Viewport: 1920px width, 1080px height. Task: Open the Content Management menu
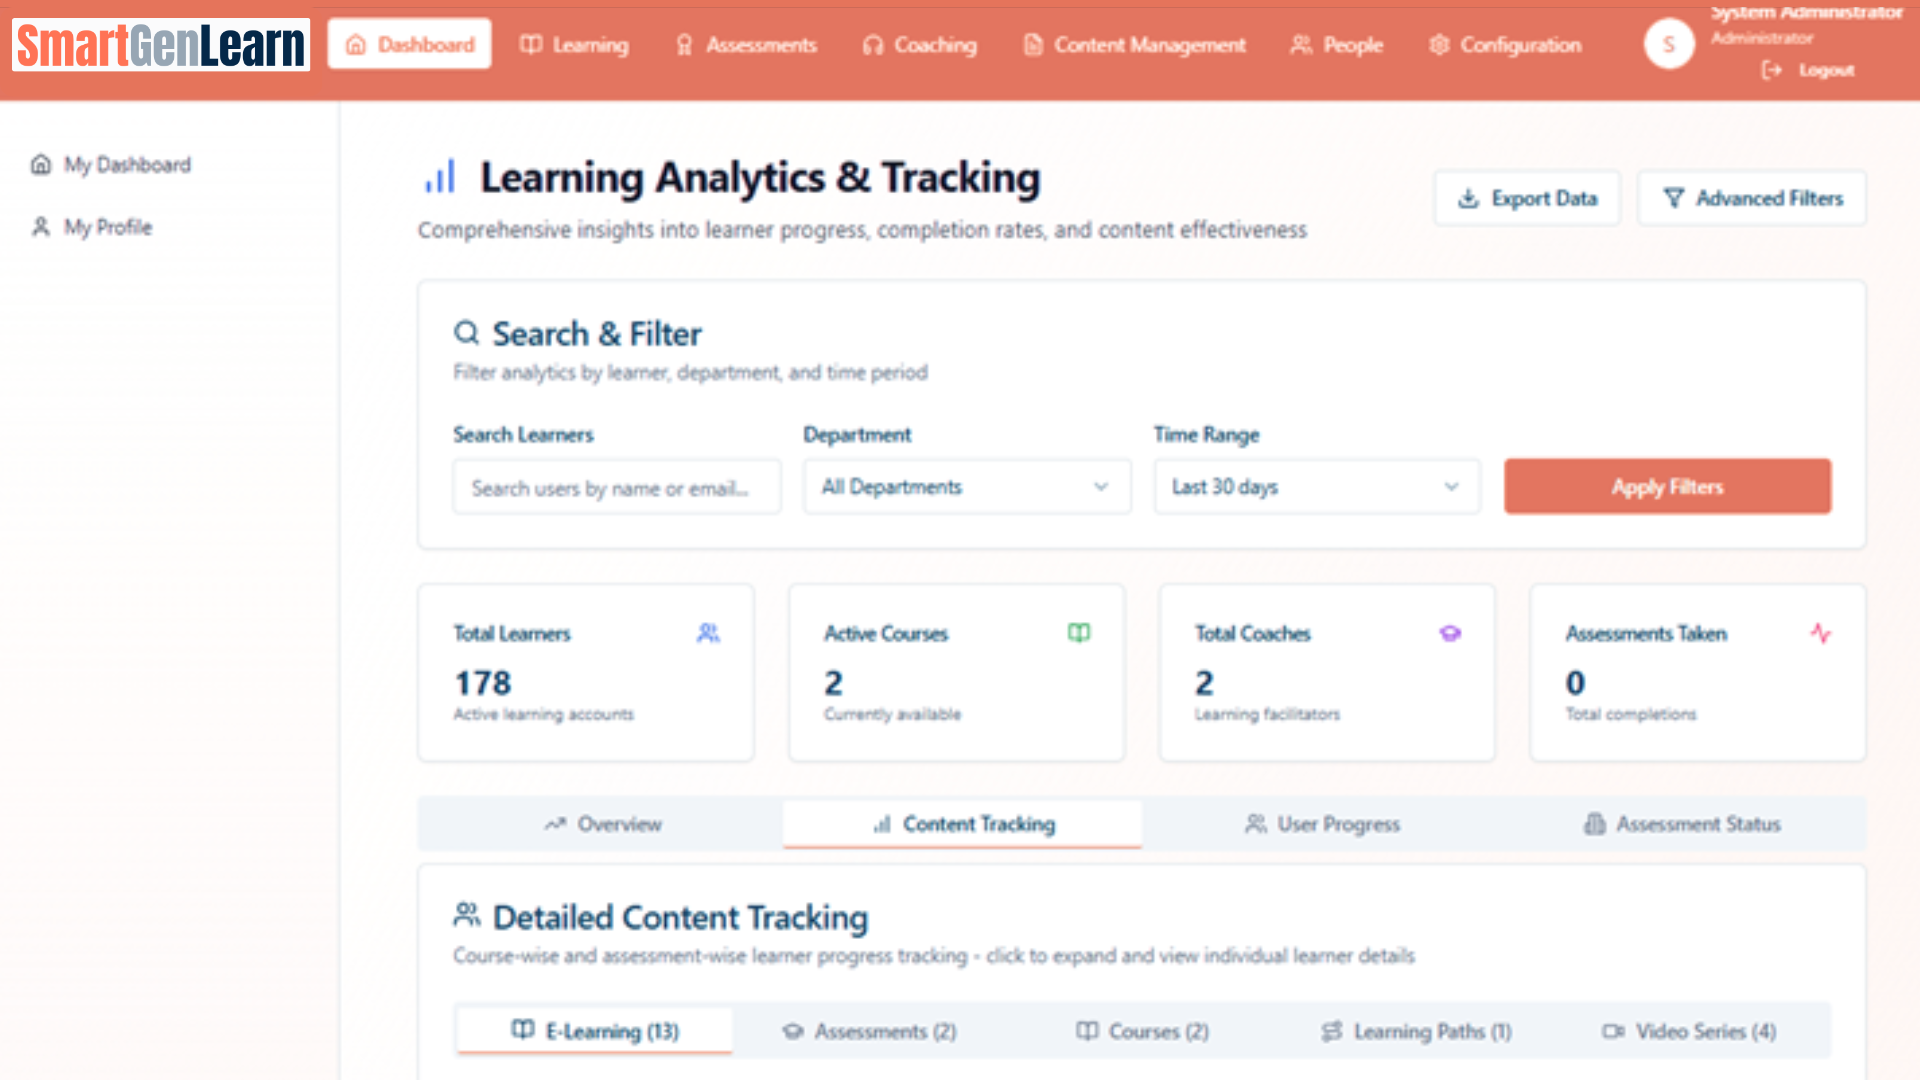(x=1134, y=45)
